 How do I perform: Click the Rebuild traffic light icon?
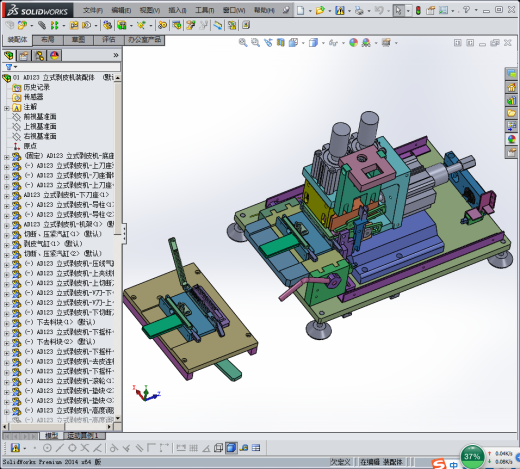pos(418,10)
